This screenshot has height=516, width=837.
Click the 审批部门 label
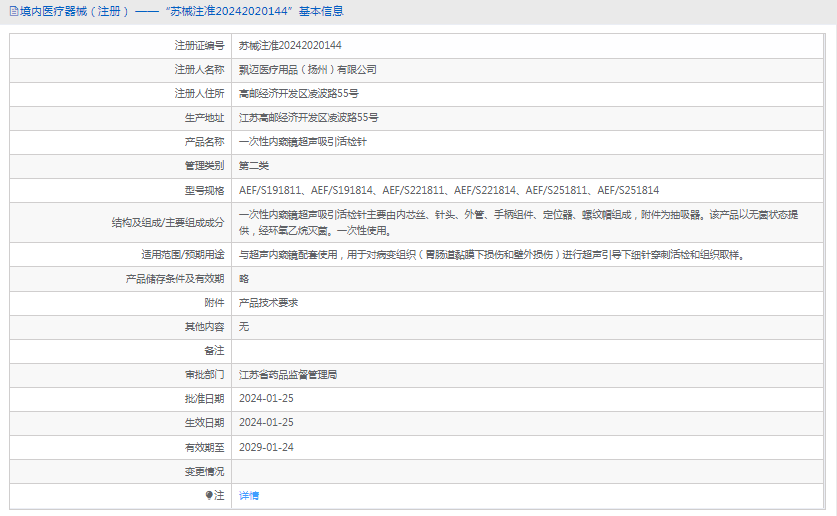click(204, 375)
